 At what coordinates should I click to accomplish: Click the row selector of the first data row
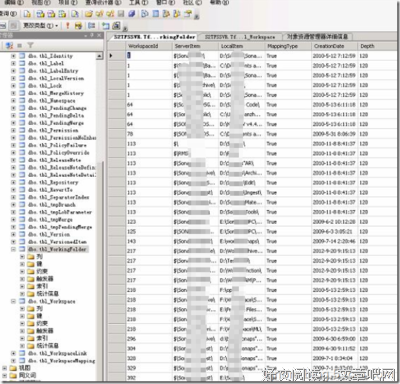[117, 56]
